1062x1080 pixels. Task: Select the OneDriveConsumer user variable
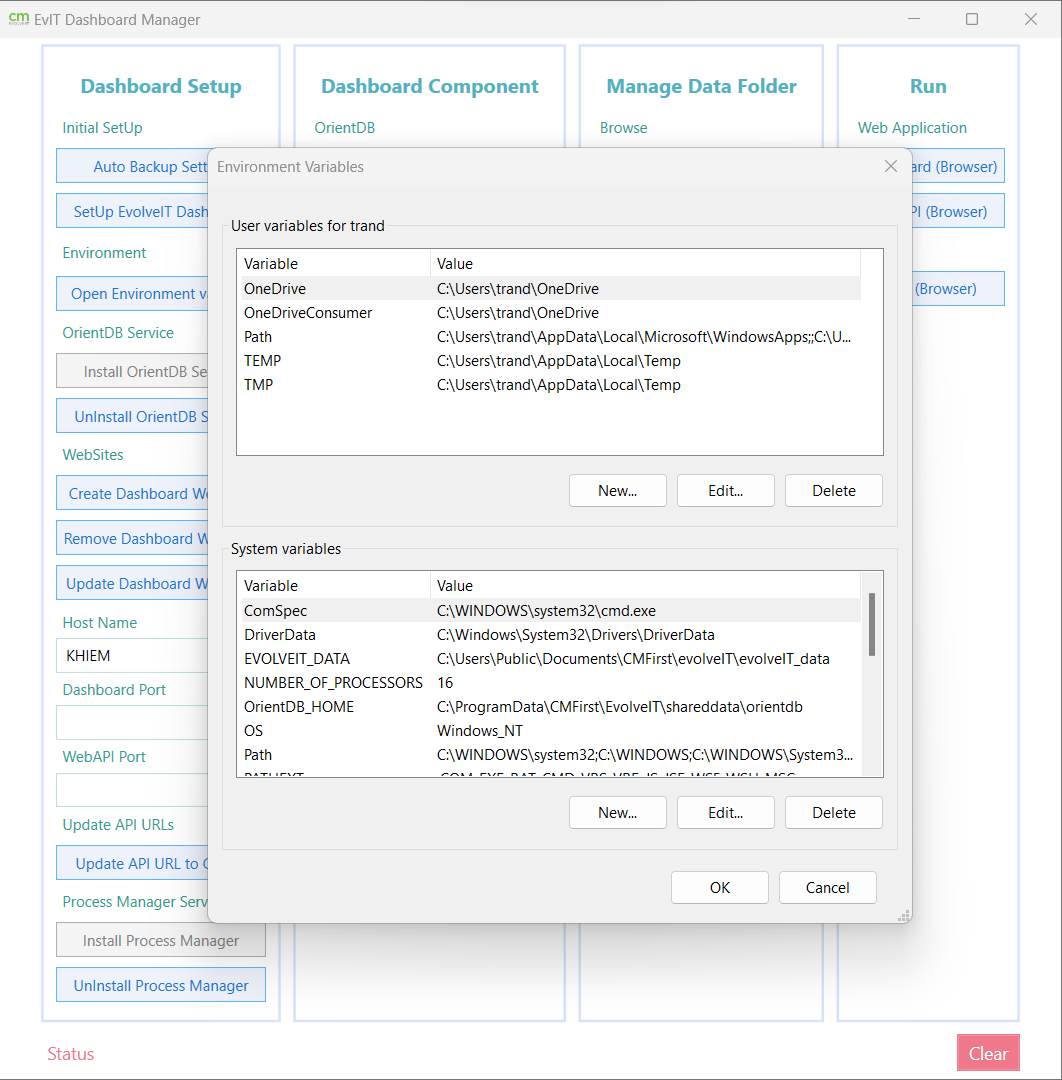pyautogui.click(x=549, y=313)
